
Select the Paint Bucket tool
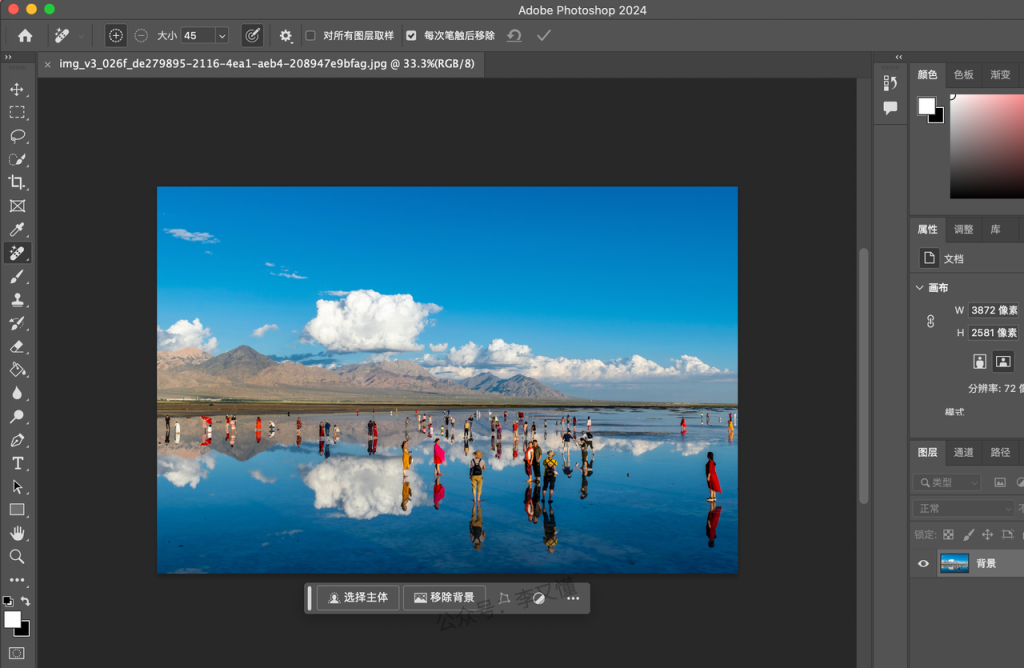pos(17,370)
